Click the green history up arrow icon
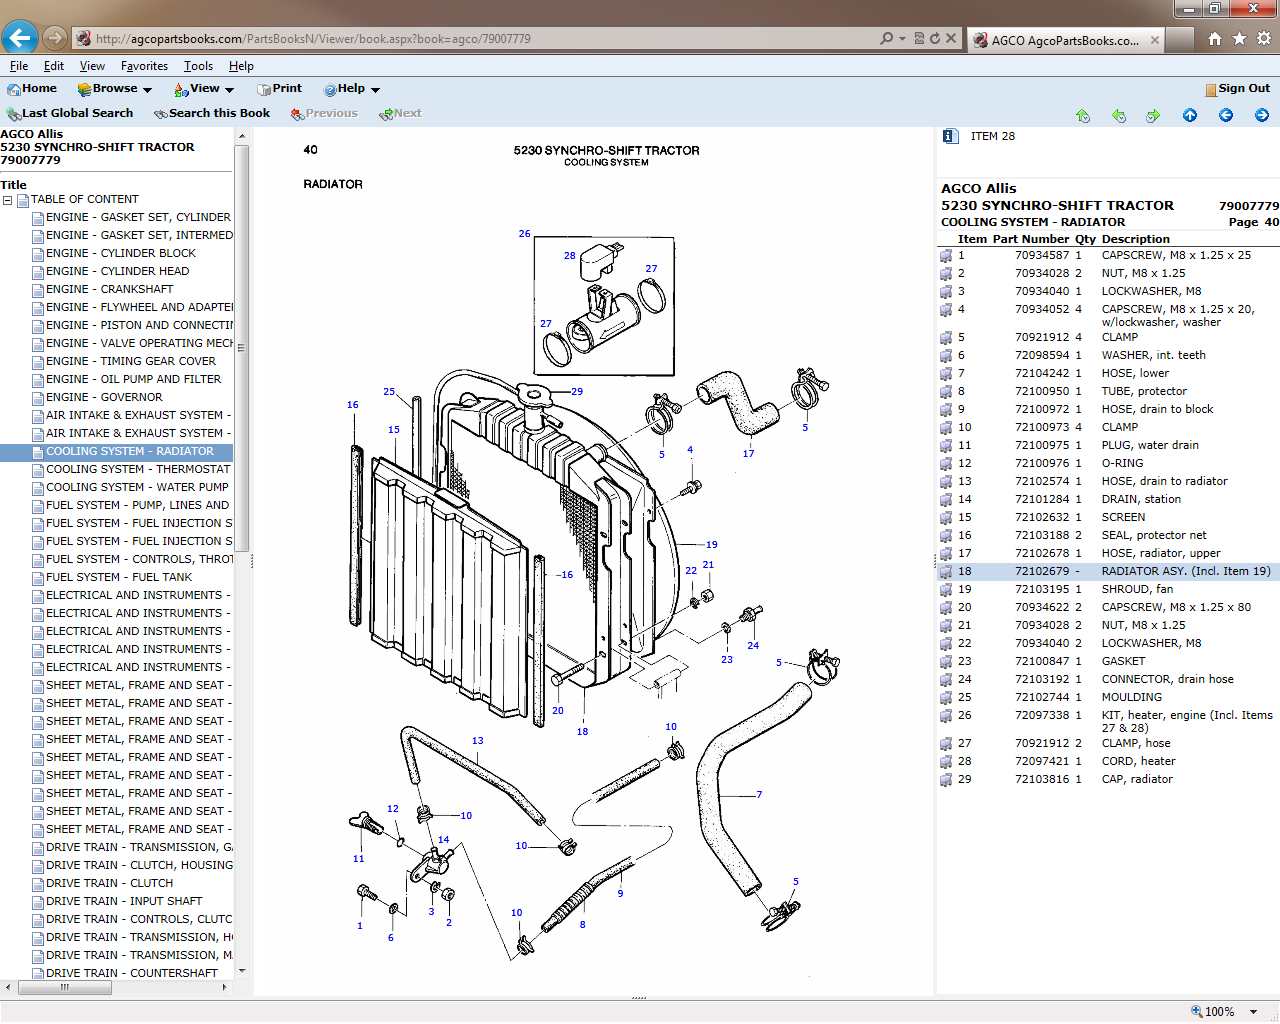This screenshot has width=1280, height=1024. click(x=1083, y=116)
